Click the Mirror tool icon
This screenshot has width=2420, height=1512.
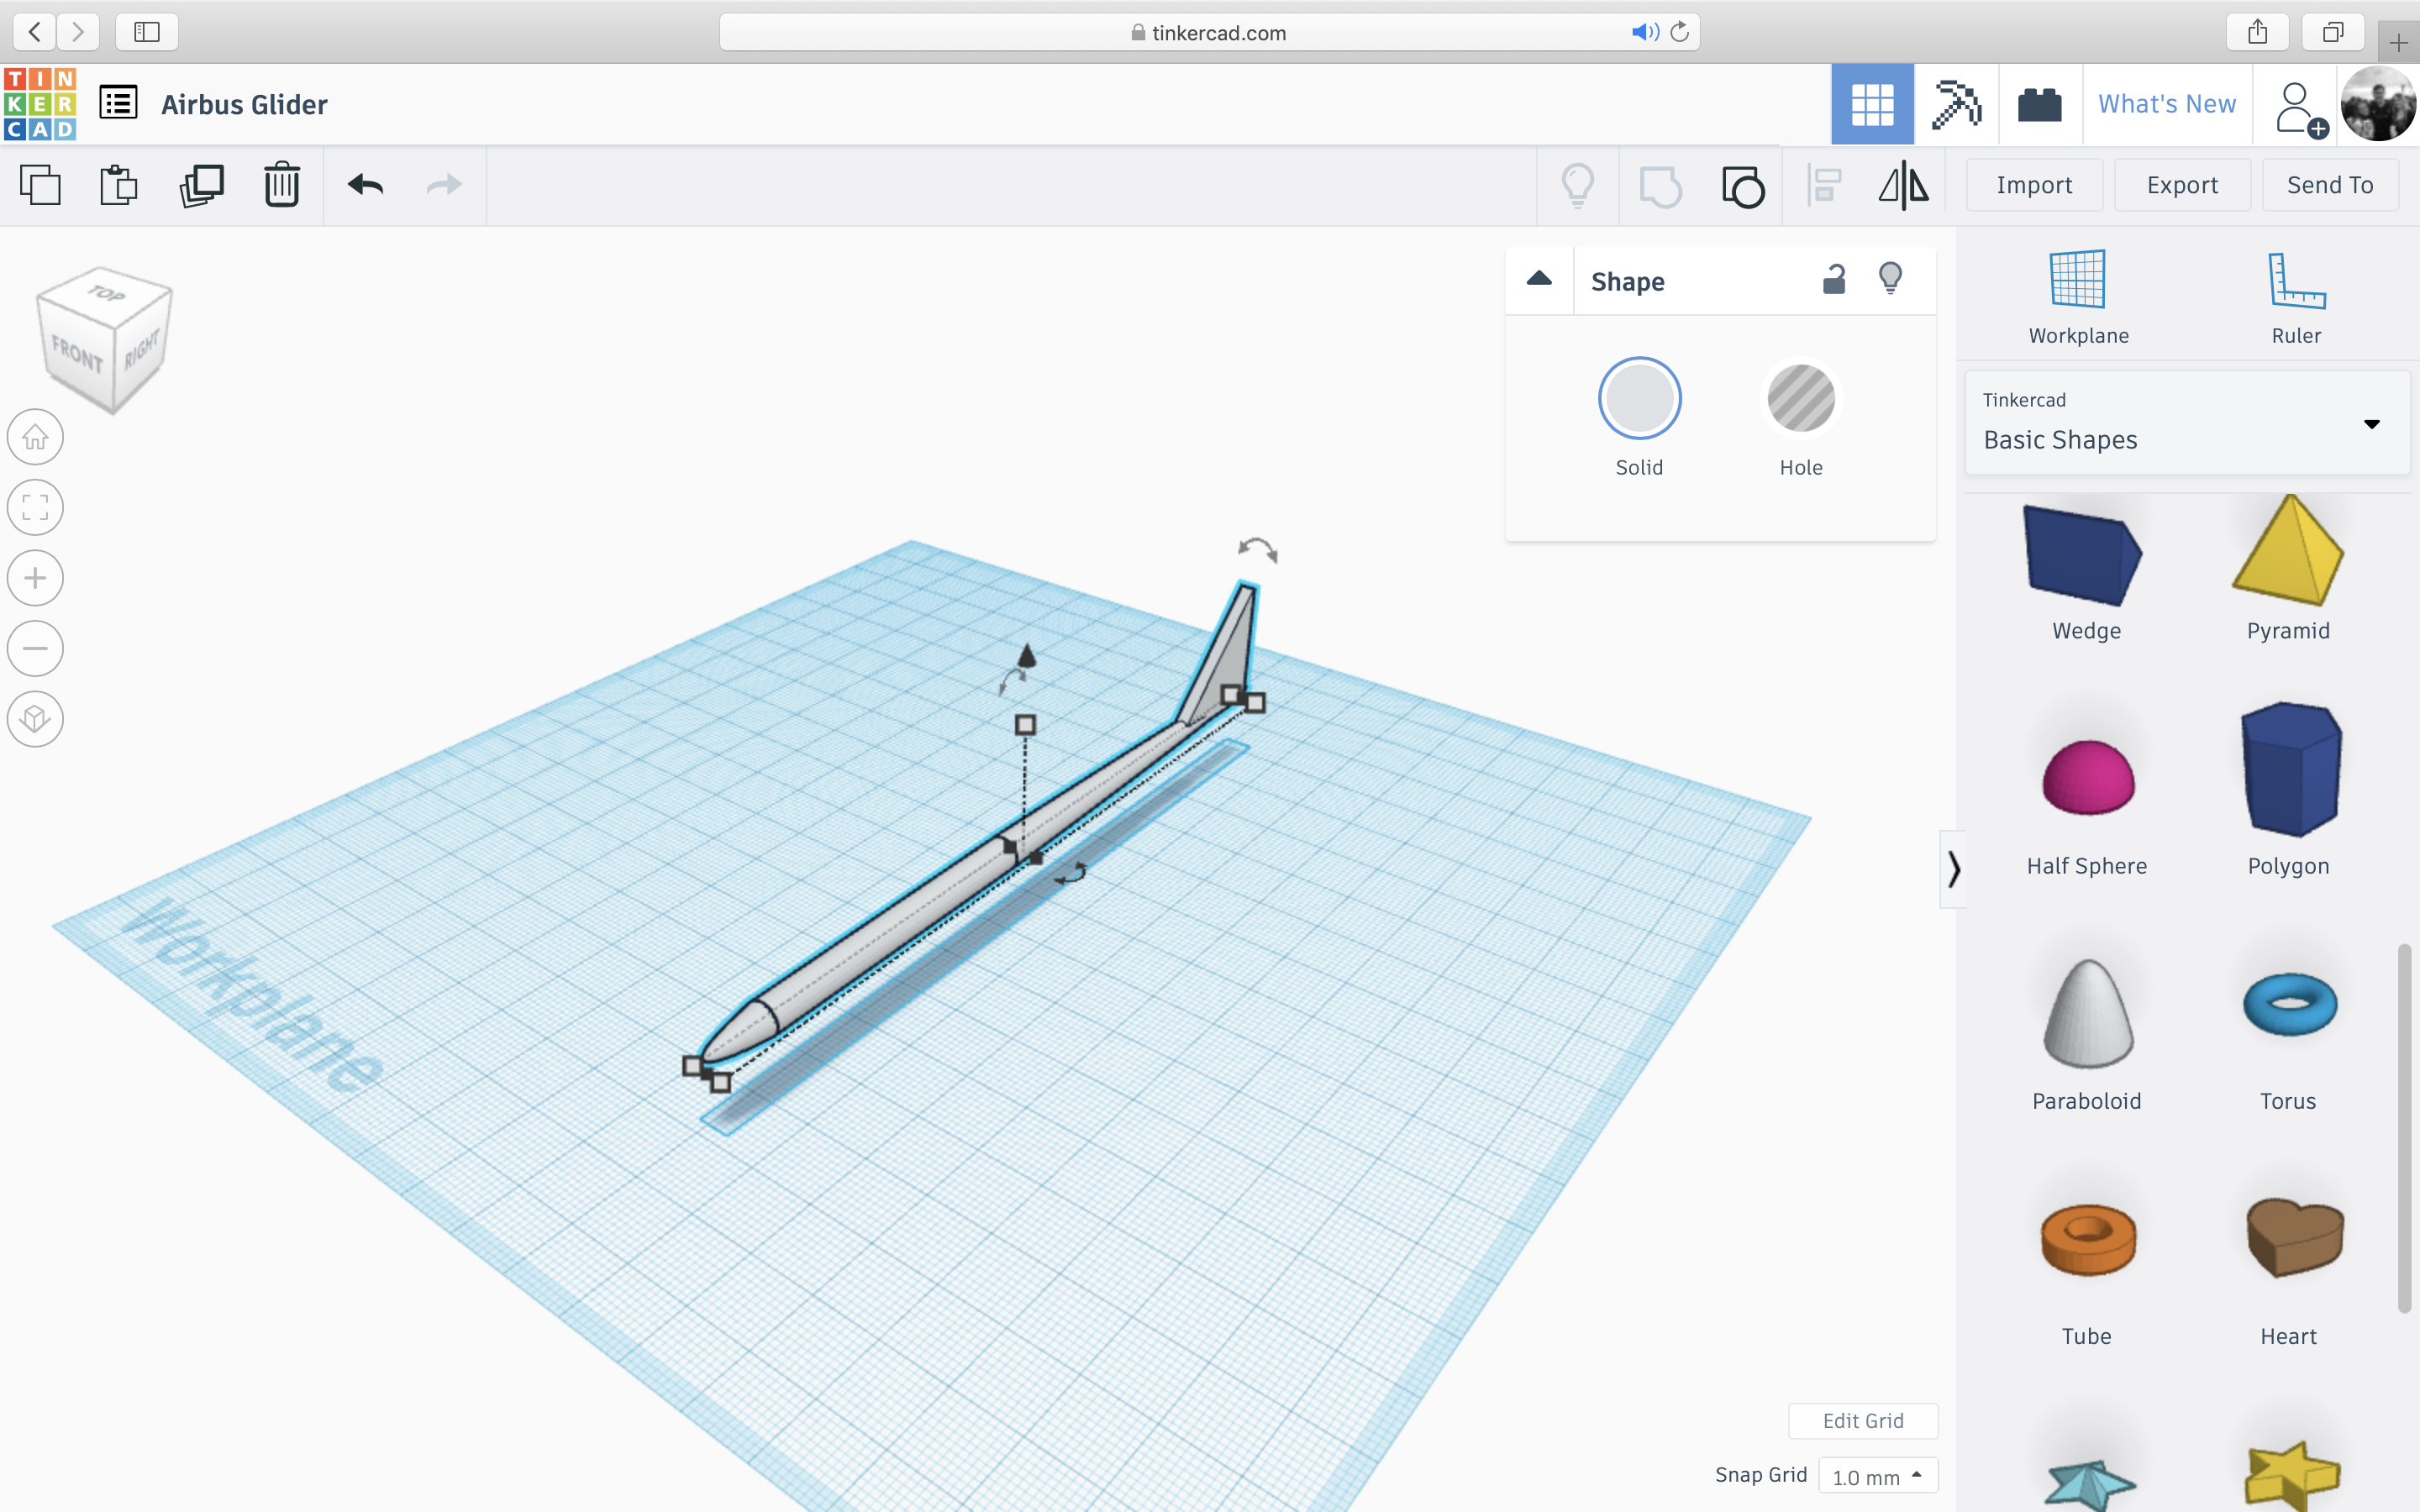tap(1904, 185)
